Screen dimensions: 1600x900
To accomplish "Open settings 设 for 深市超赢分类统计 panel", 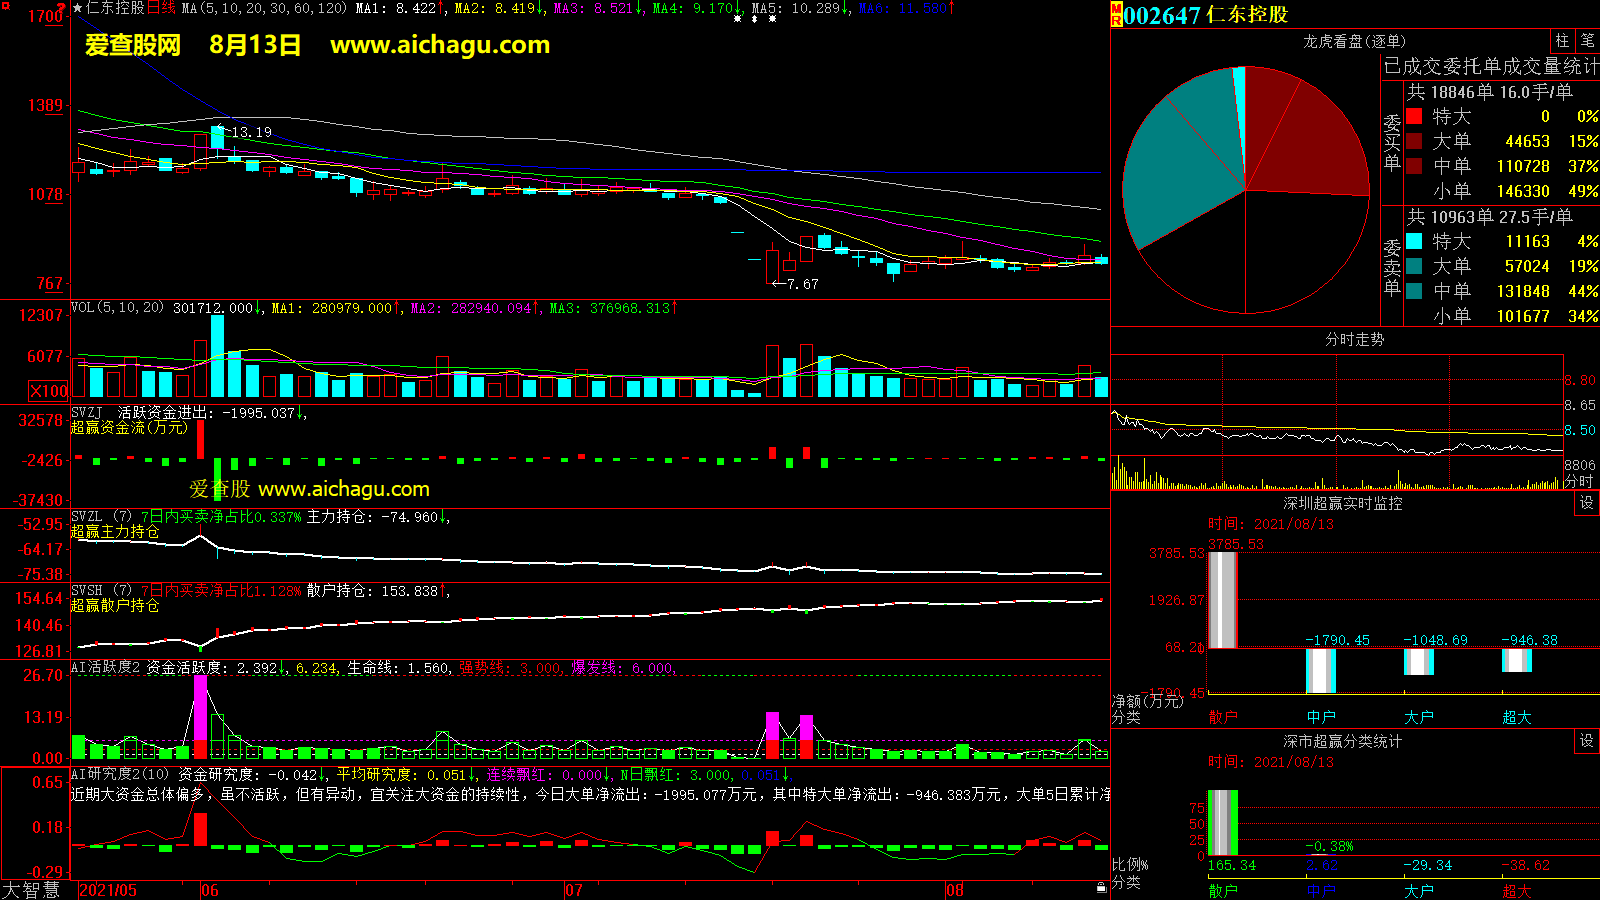I will 1586,741.
